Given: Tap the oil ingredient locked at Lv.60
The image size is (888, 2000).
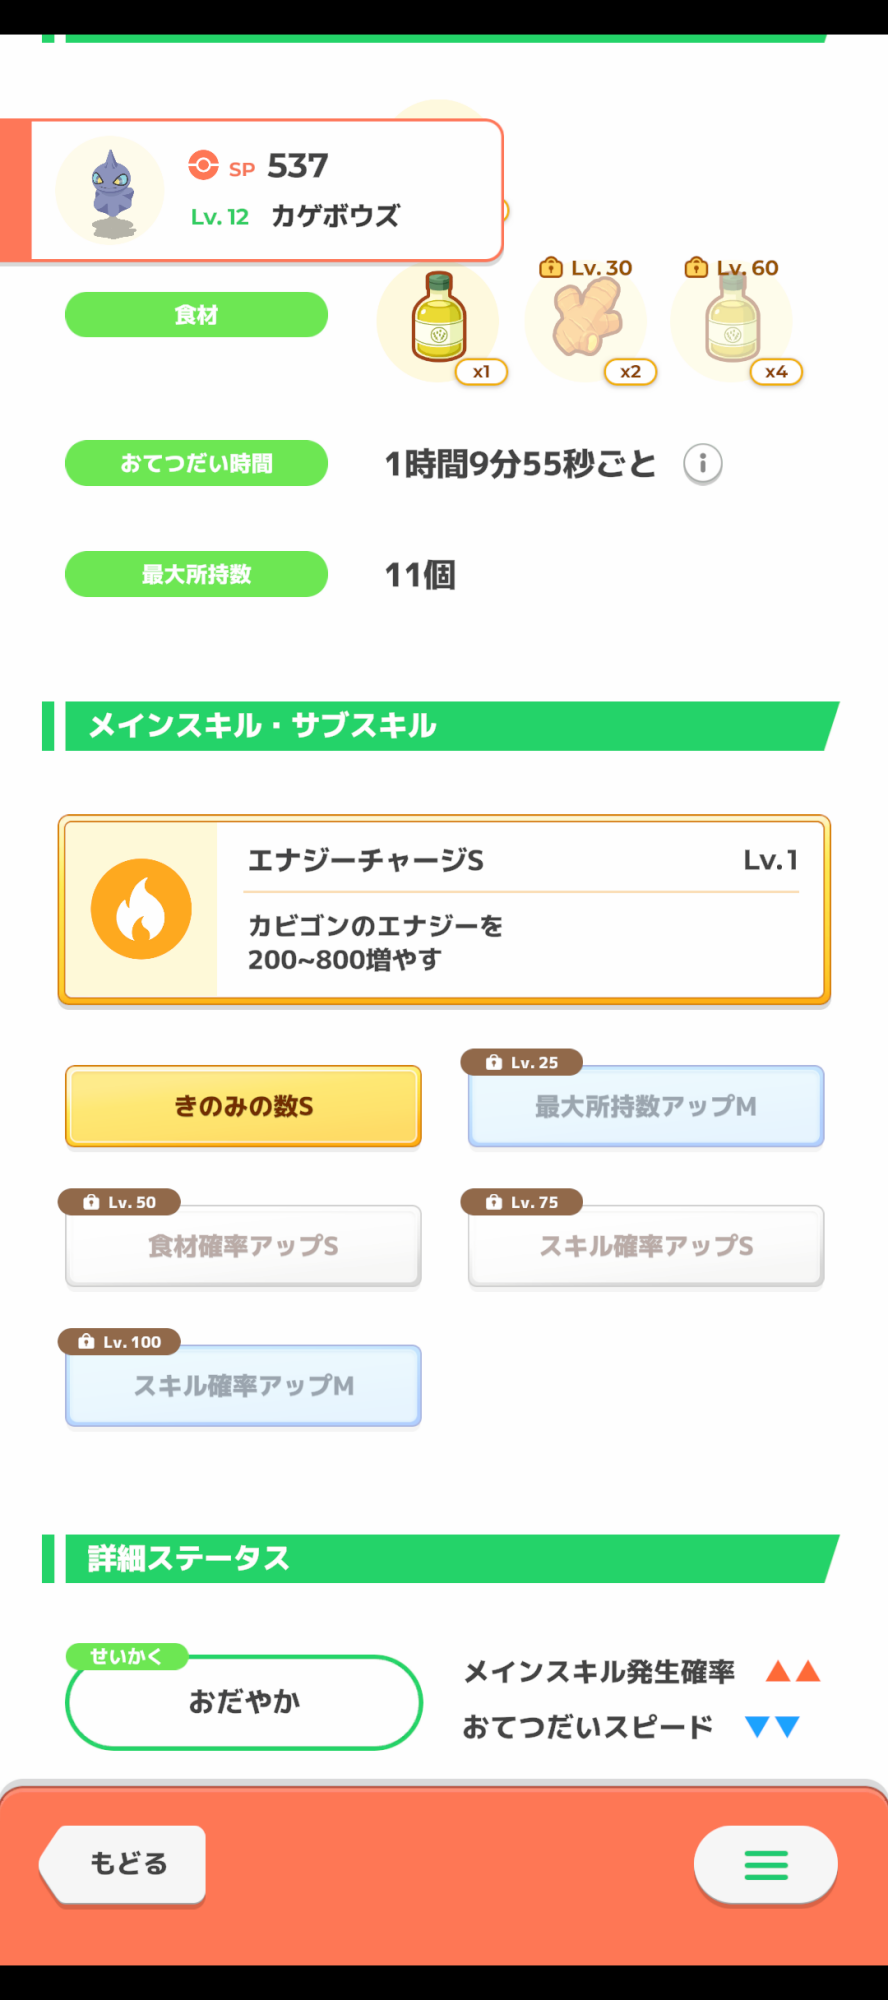Looking at the screenshot, I should tap(732, 320).
